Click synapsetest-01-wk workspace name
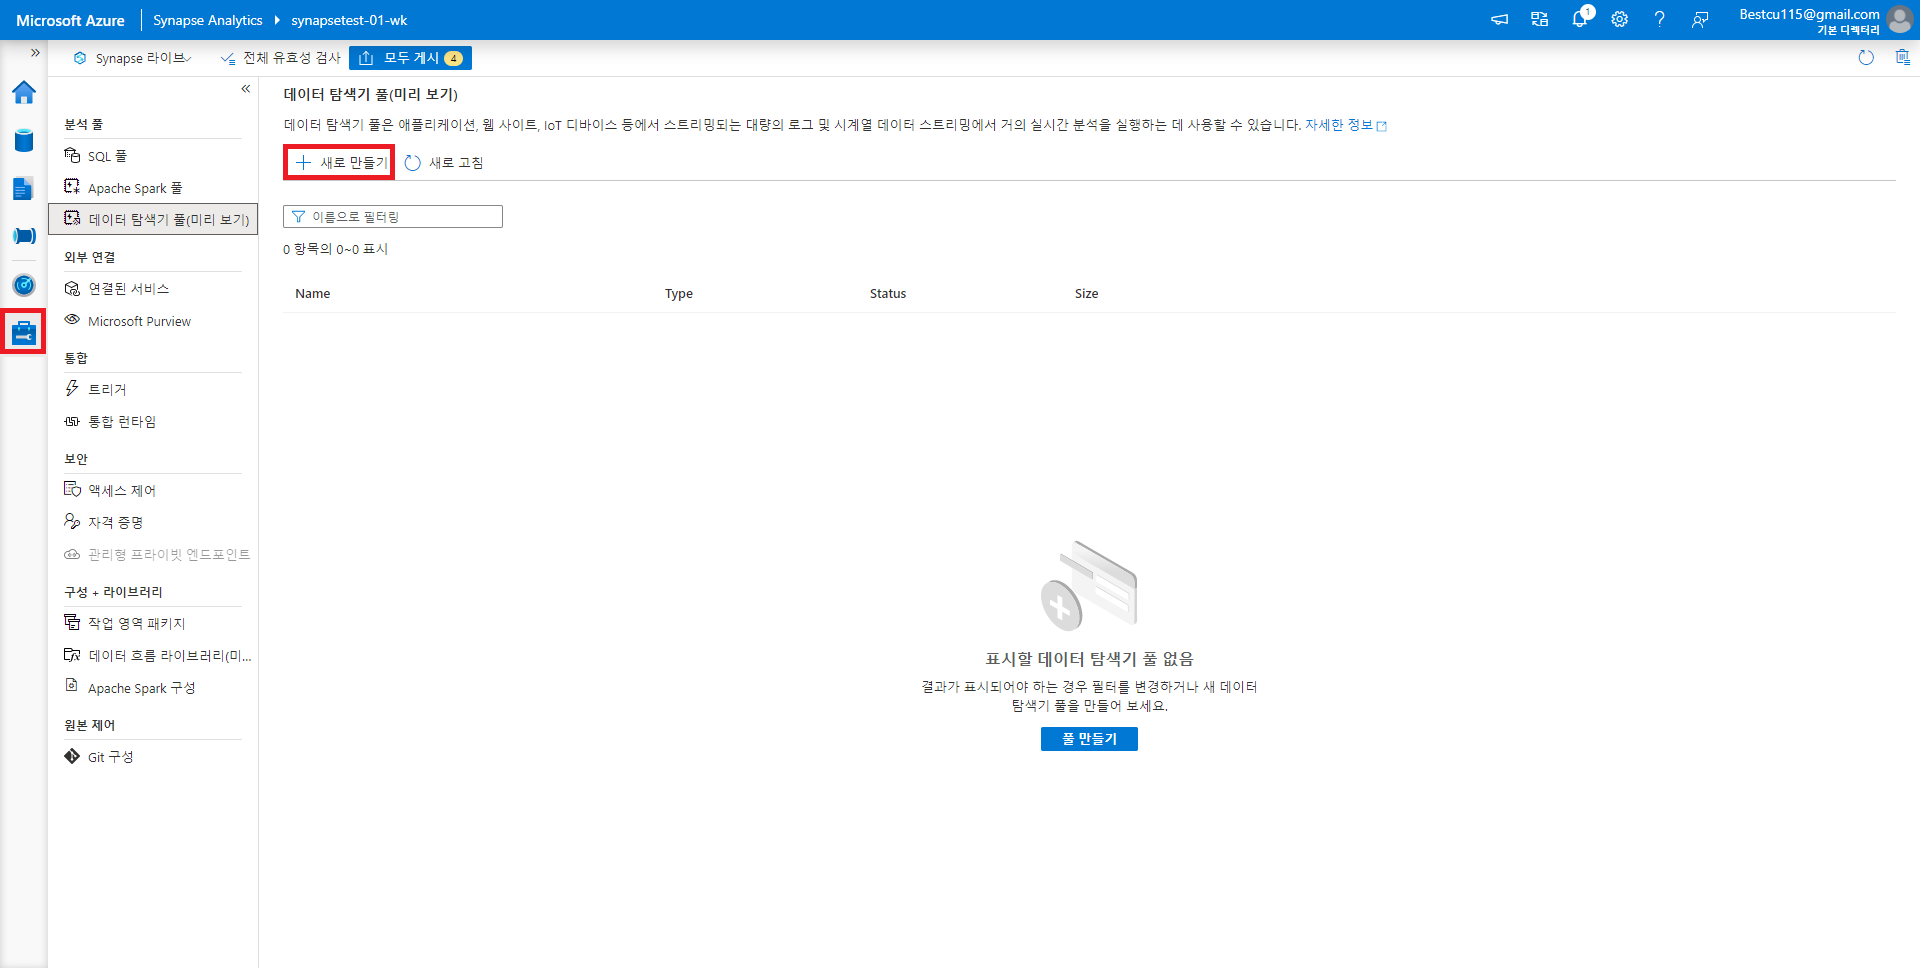Image resolution: width=1920 pixels, height=968 pixels. 349,20
